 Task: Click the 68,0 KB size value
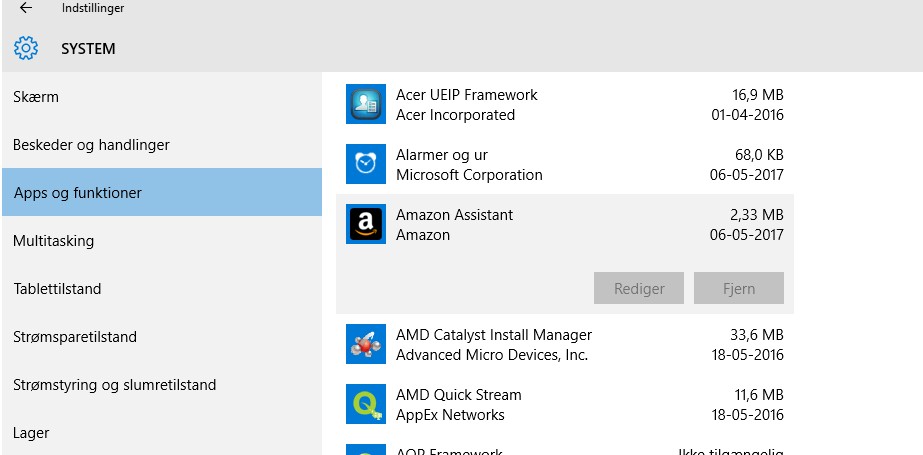coord(759,155)
